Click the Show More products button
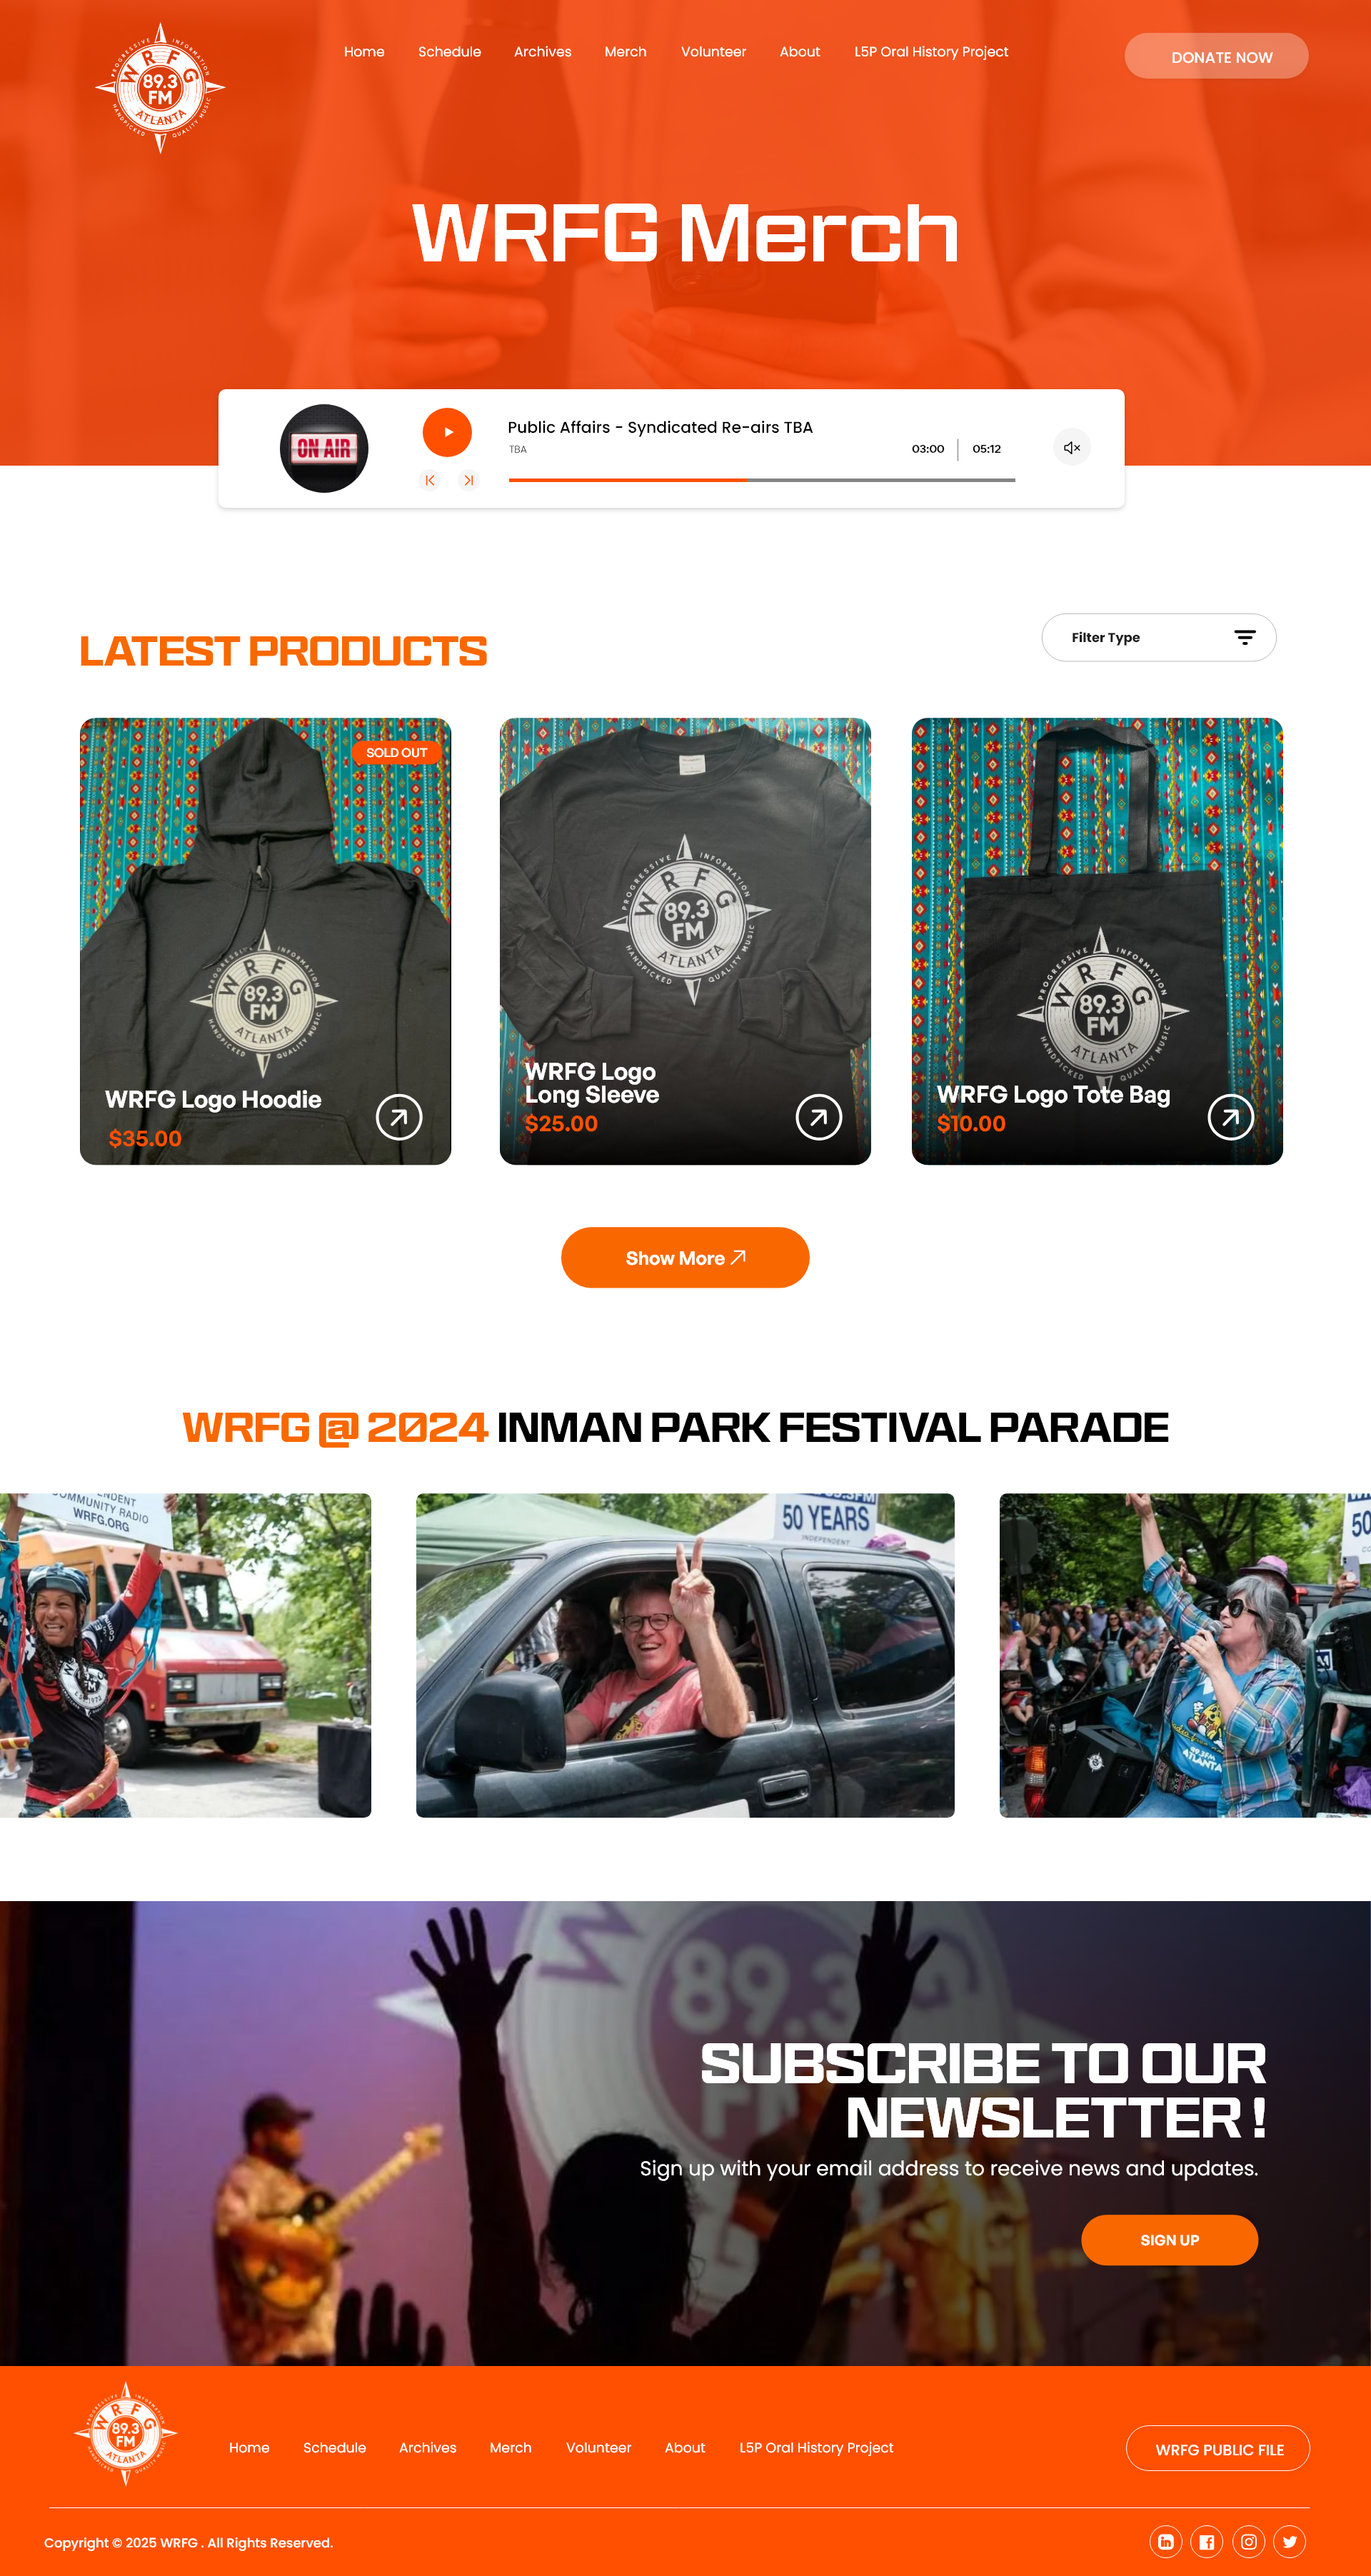Image resolution: width=1371 pixels, height=2576 pixels. click(685, 1257)
